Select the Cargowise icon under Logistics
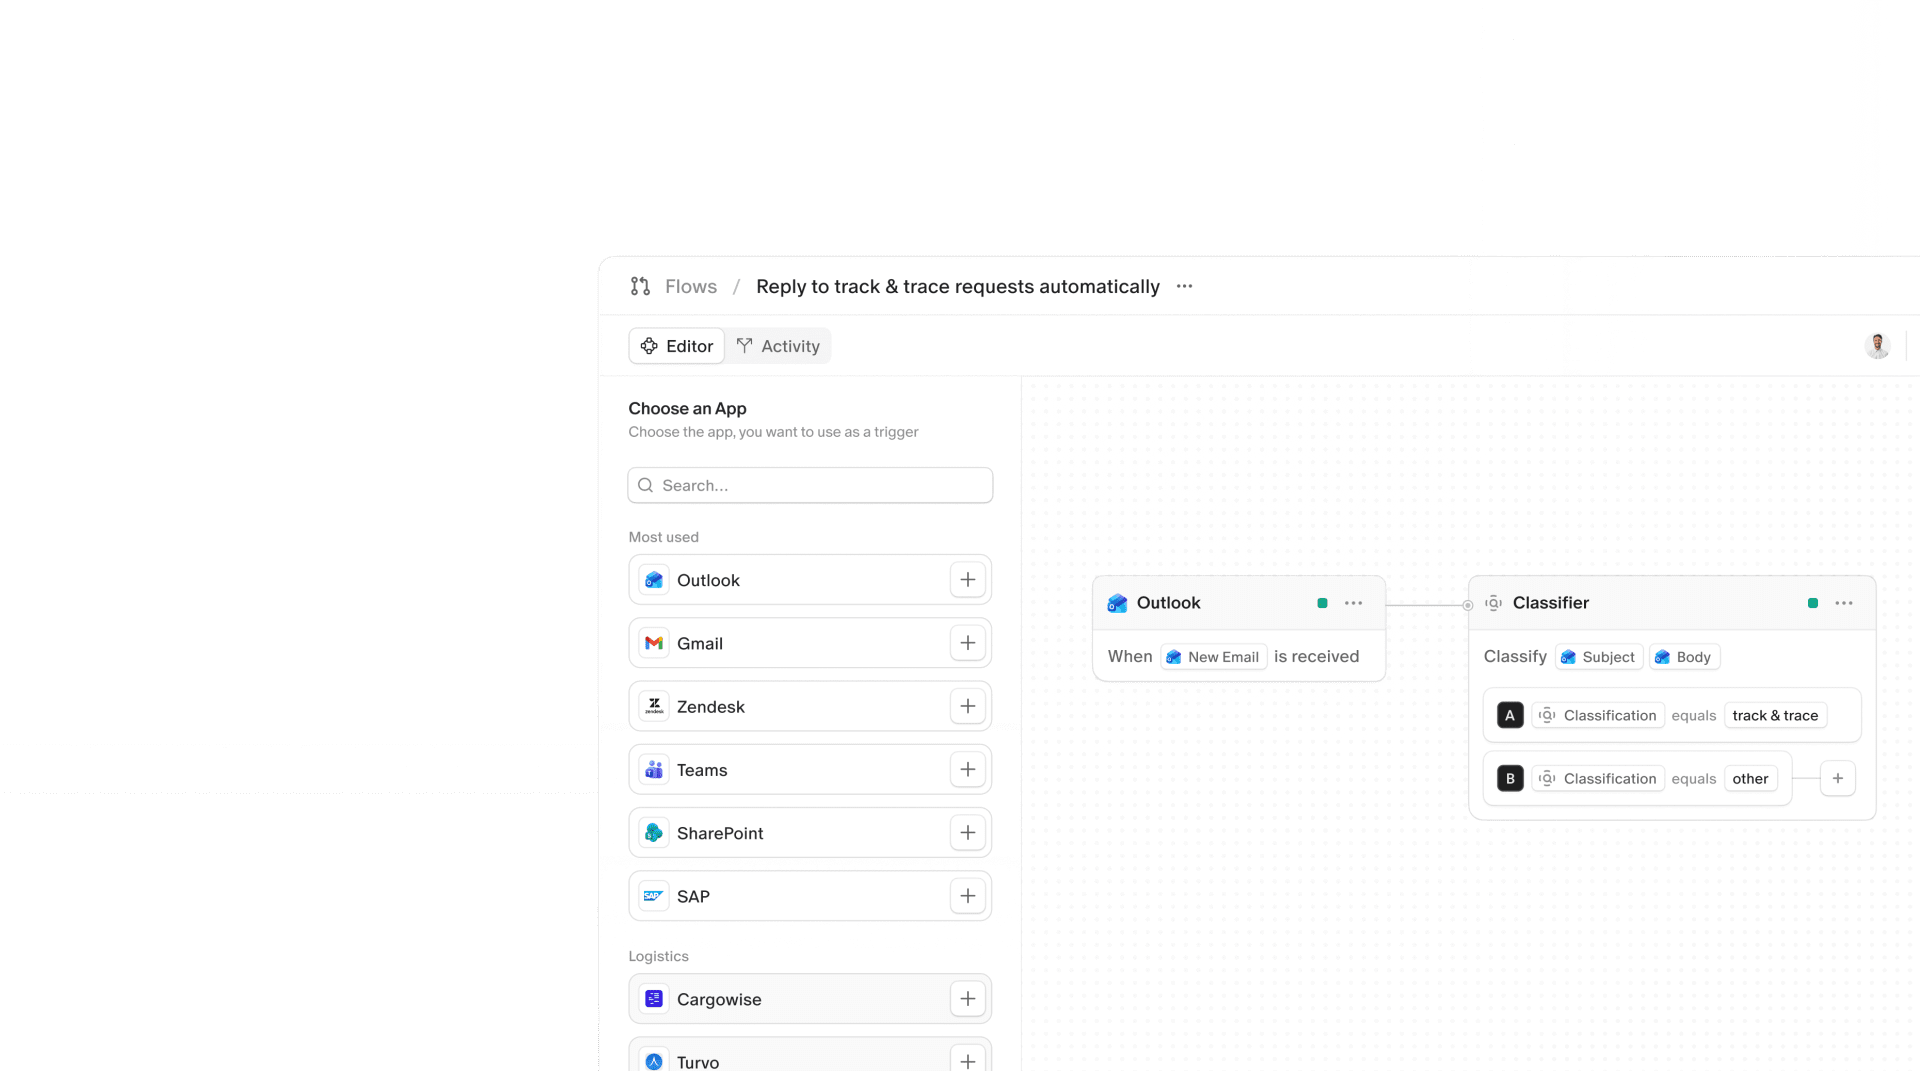The width and height of the screenshot is (1920, 1071). click(654, 998)
